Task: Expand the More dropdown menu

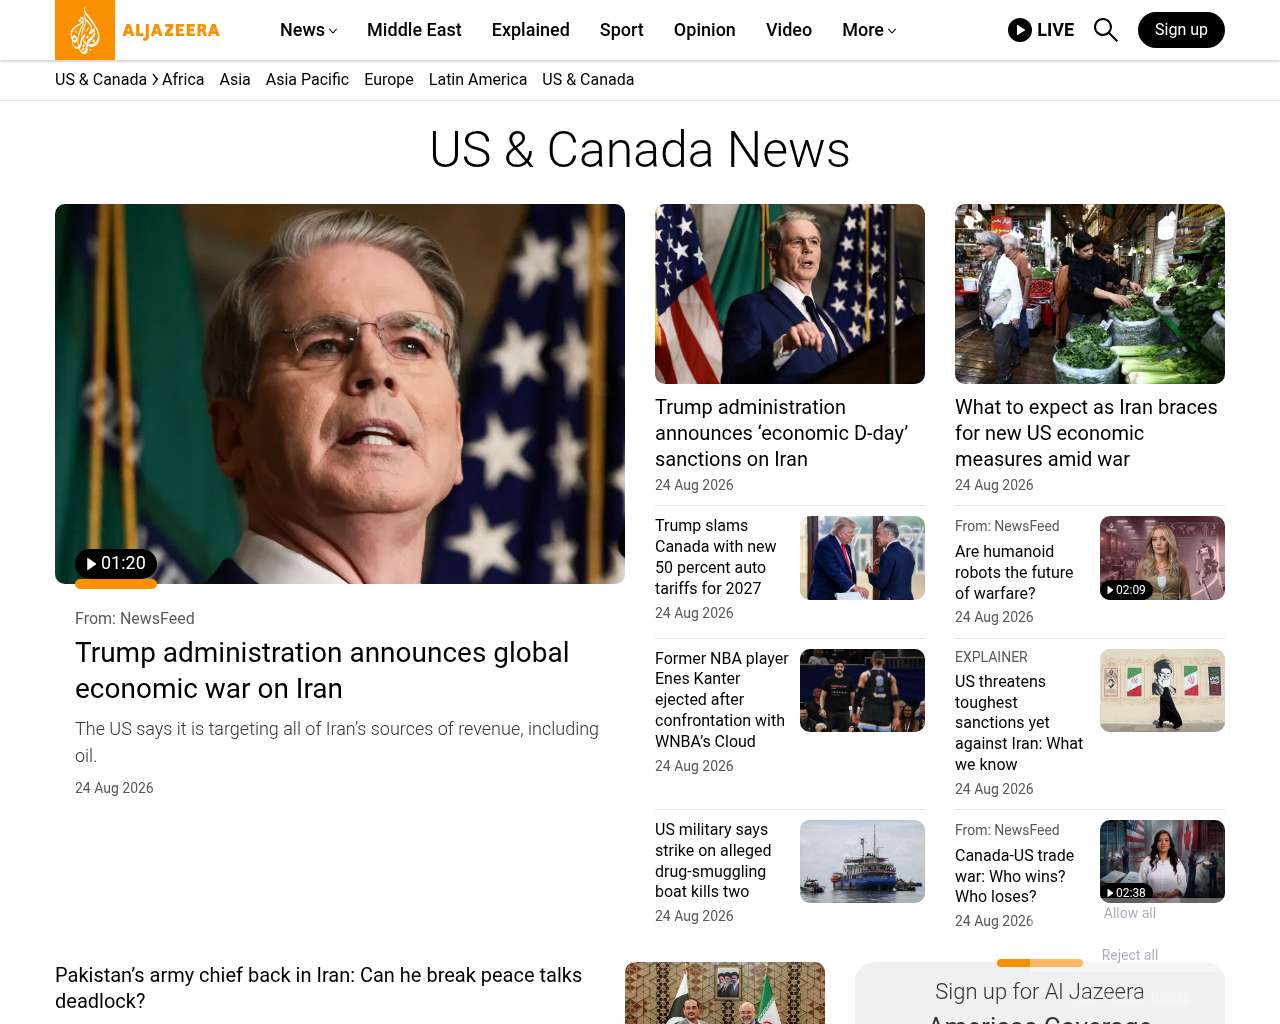Action: [x=869, y=30]
